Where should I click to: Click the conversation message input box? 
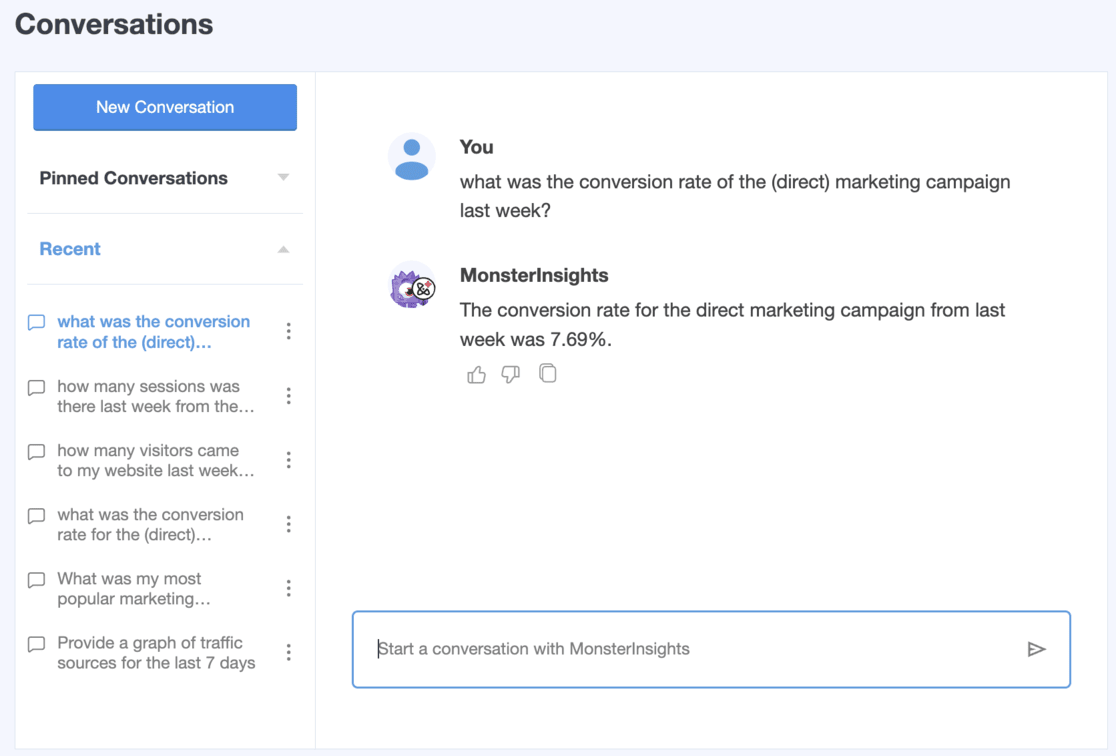click(x=700, y=649)
